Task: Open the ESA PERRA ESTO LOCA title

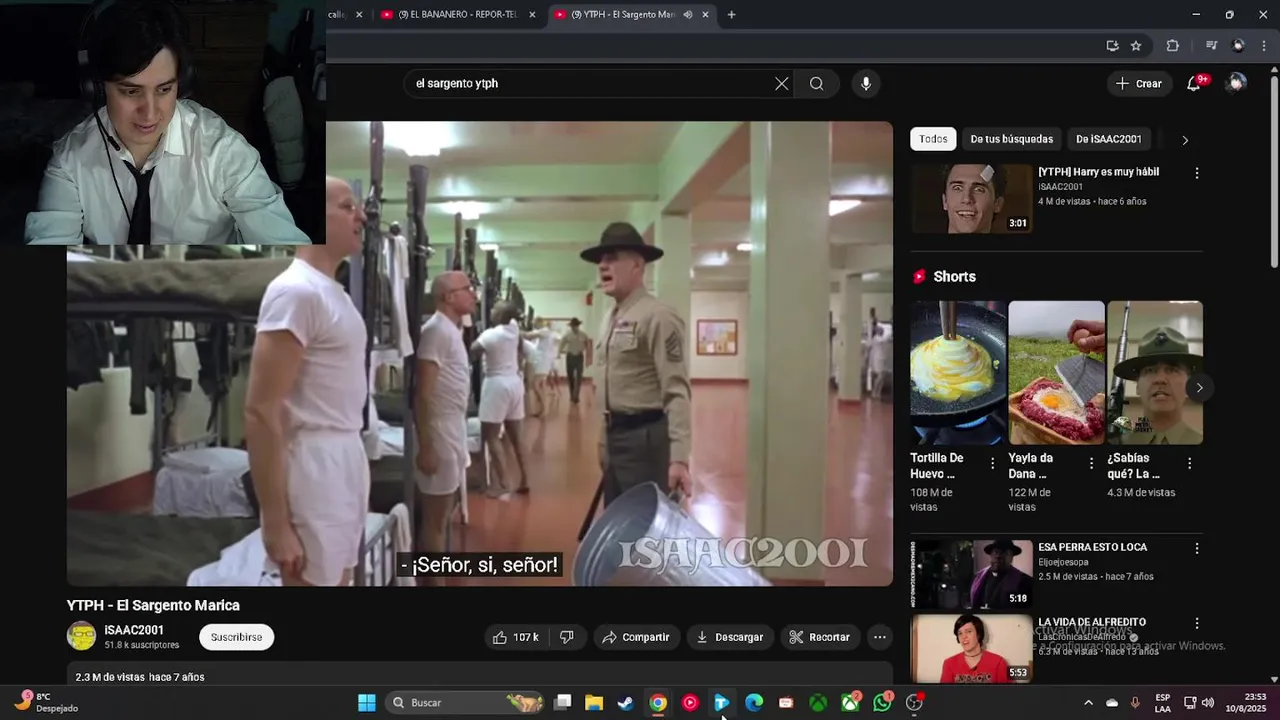Action: 1092,547
